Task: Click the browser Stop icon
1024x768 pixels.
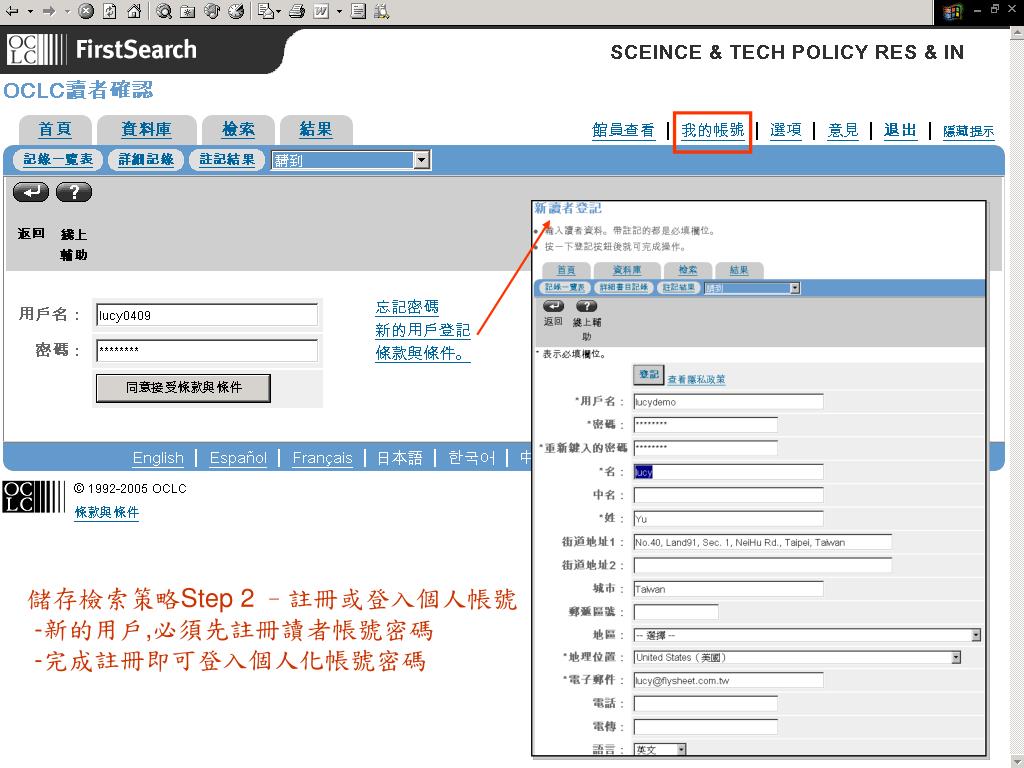Action: (x=86, y=10)
